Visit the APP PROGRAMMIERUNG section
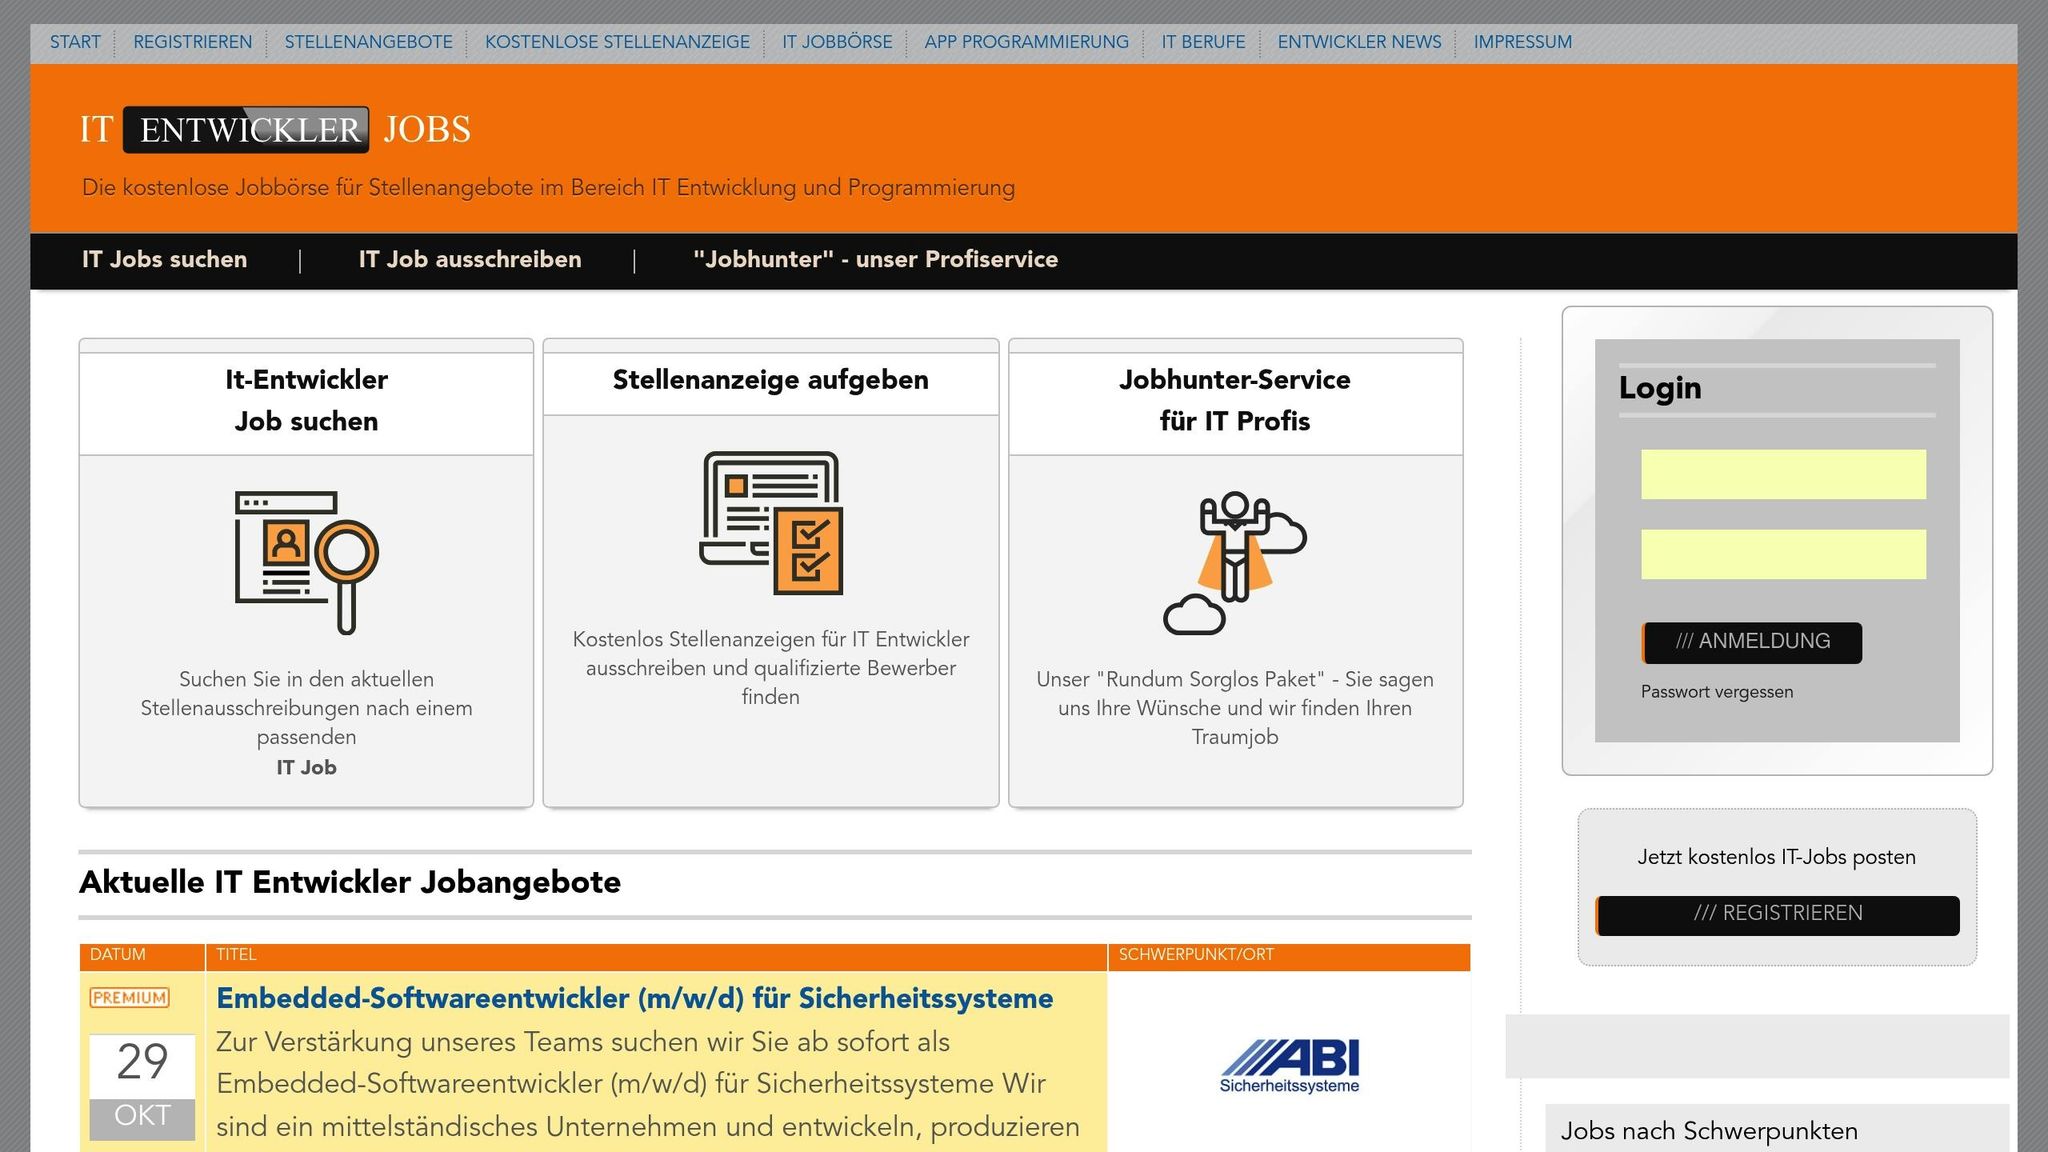Screen dimensions: 2048x1152 point(1026,42)
